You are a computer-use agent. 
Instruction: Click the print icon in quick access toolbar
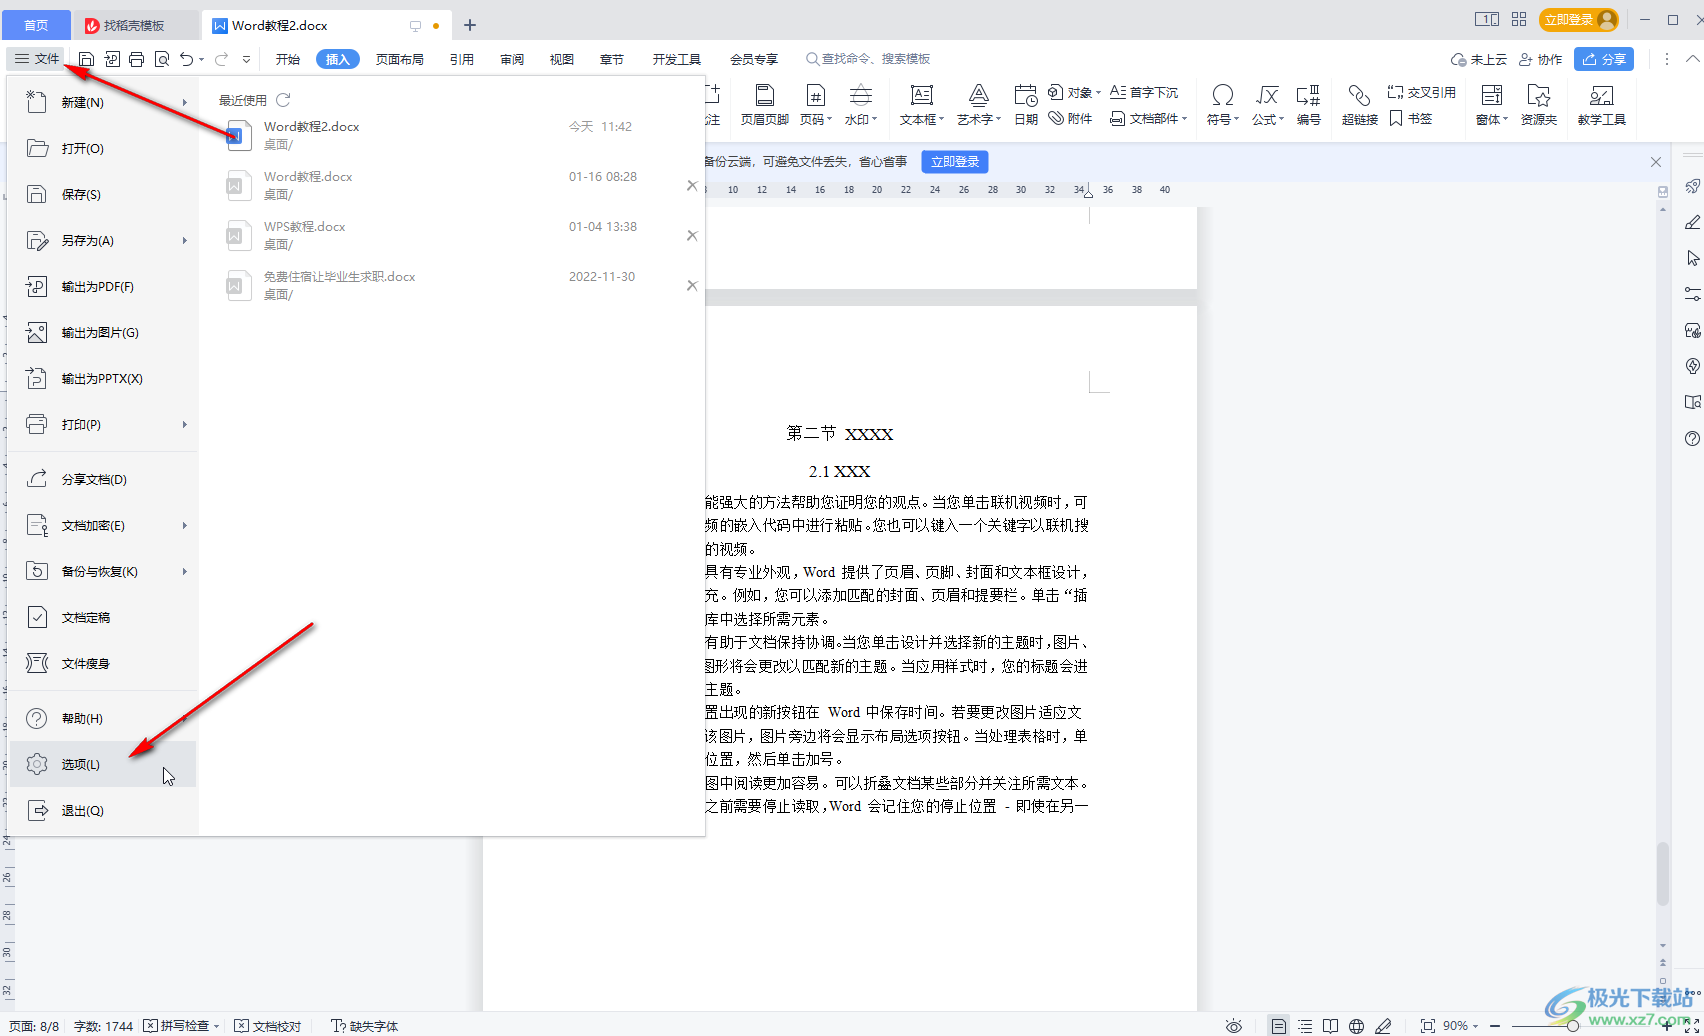137,59
